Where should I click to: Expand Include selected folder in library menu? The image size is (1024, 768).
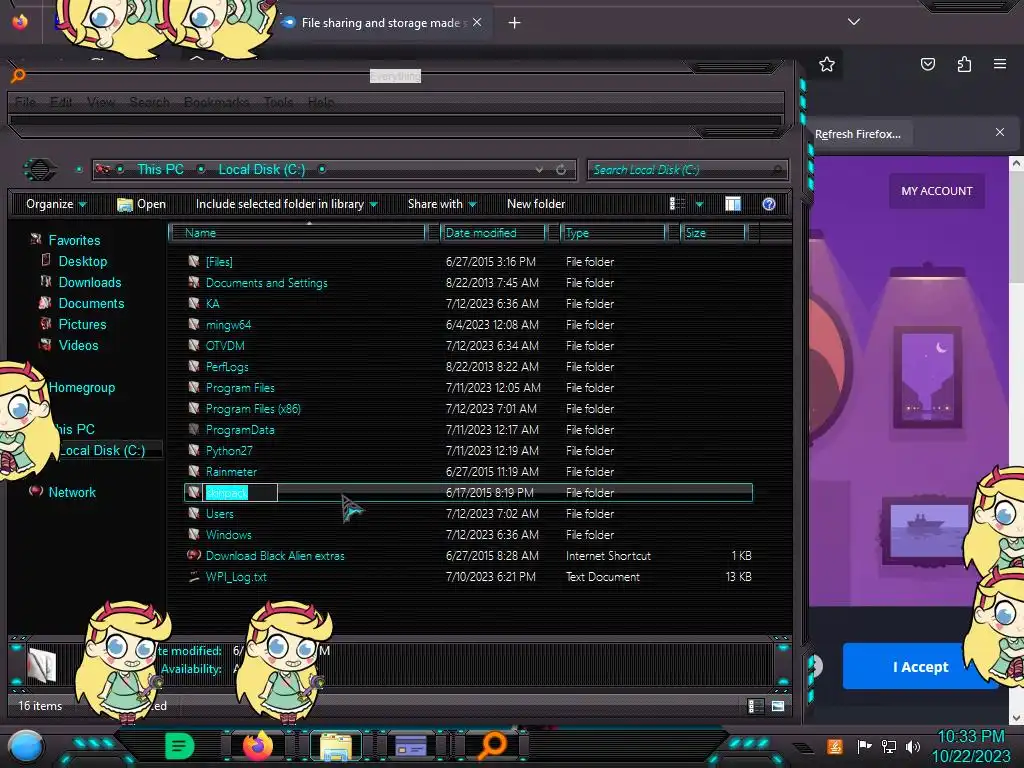pyautogui.click(x=286, y=204)
